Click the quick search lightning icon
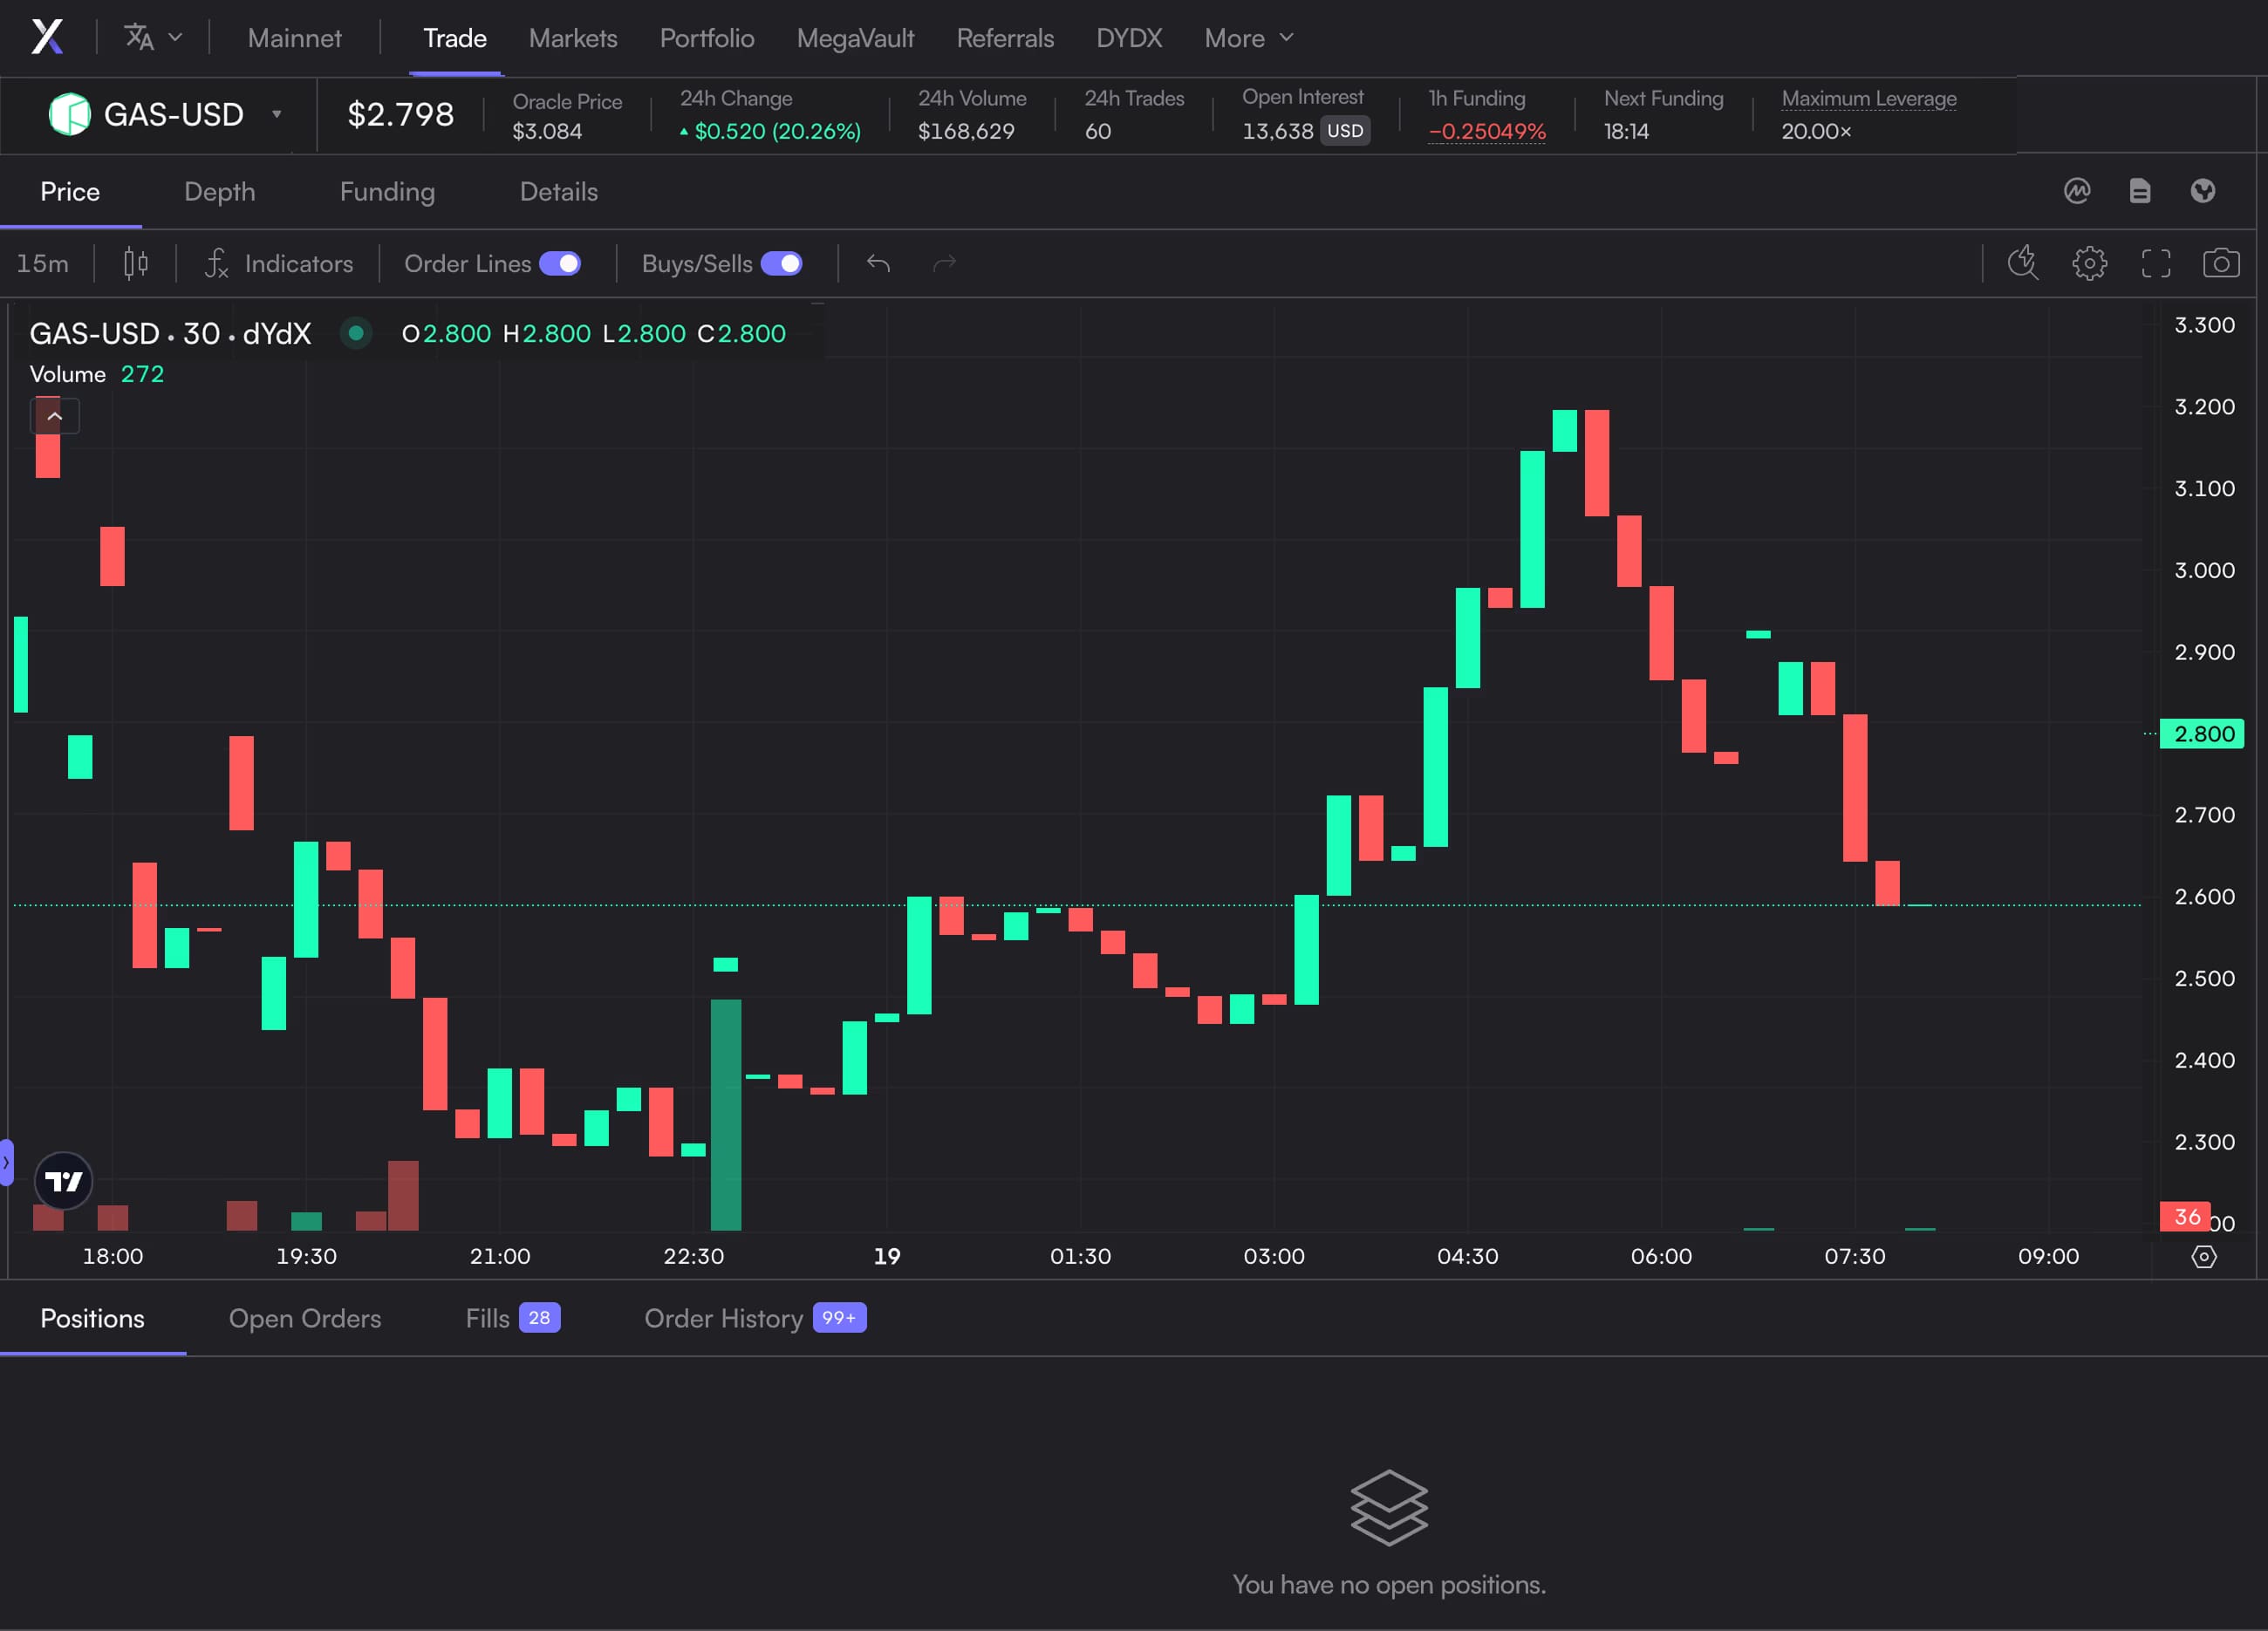This screenshot has width=2268, height=1631. pyautogui.click(x=2023, y=263)
